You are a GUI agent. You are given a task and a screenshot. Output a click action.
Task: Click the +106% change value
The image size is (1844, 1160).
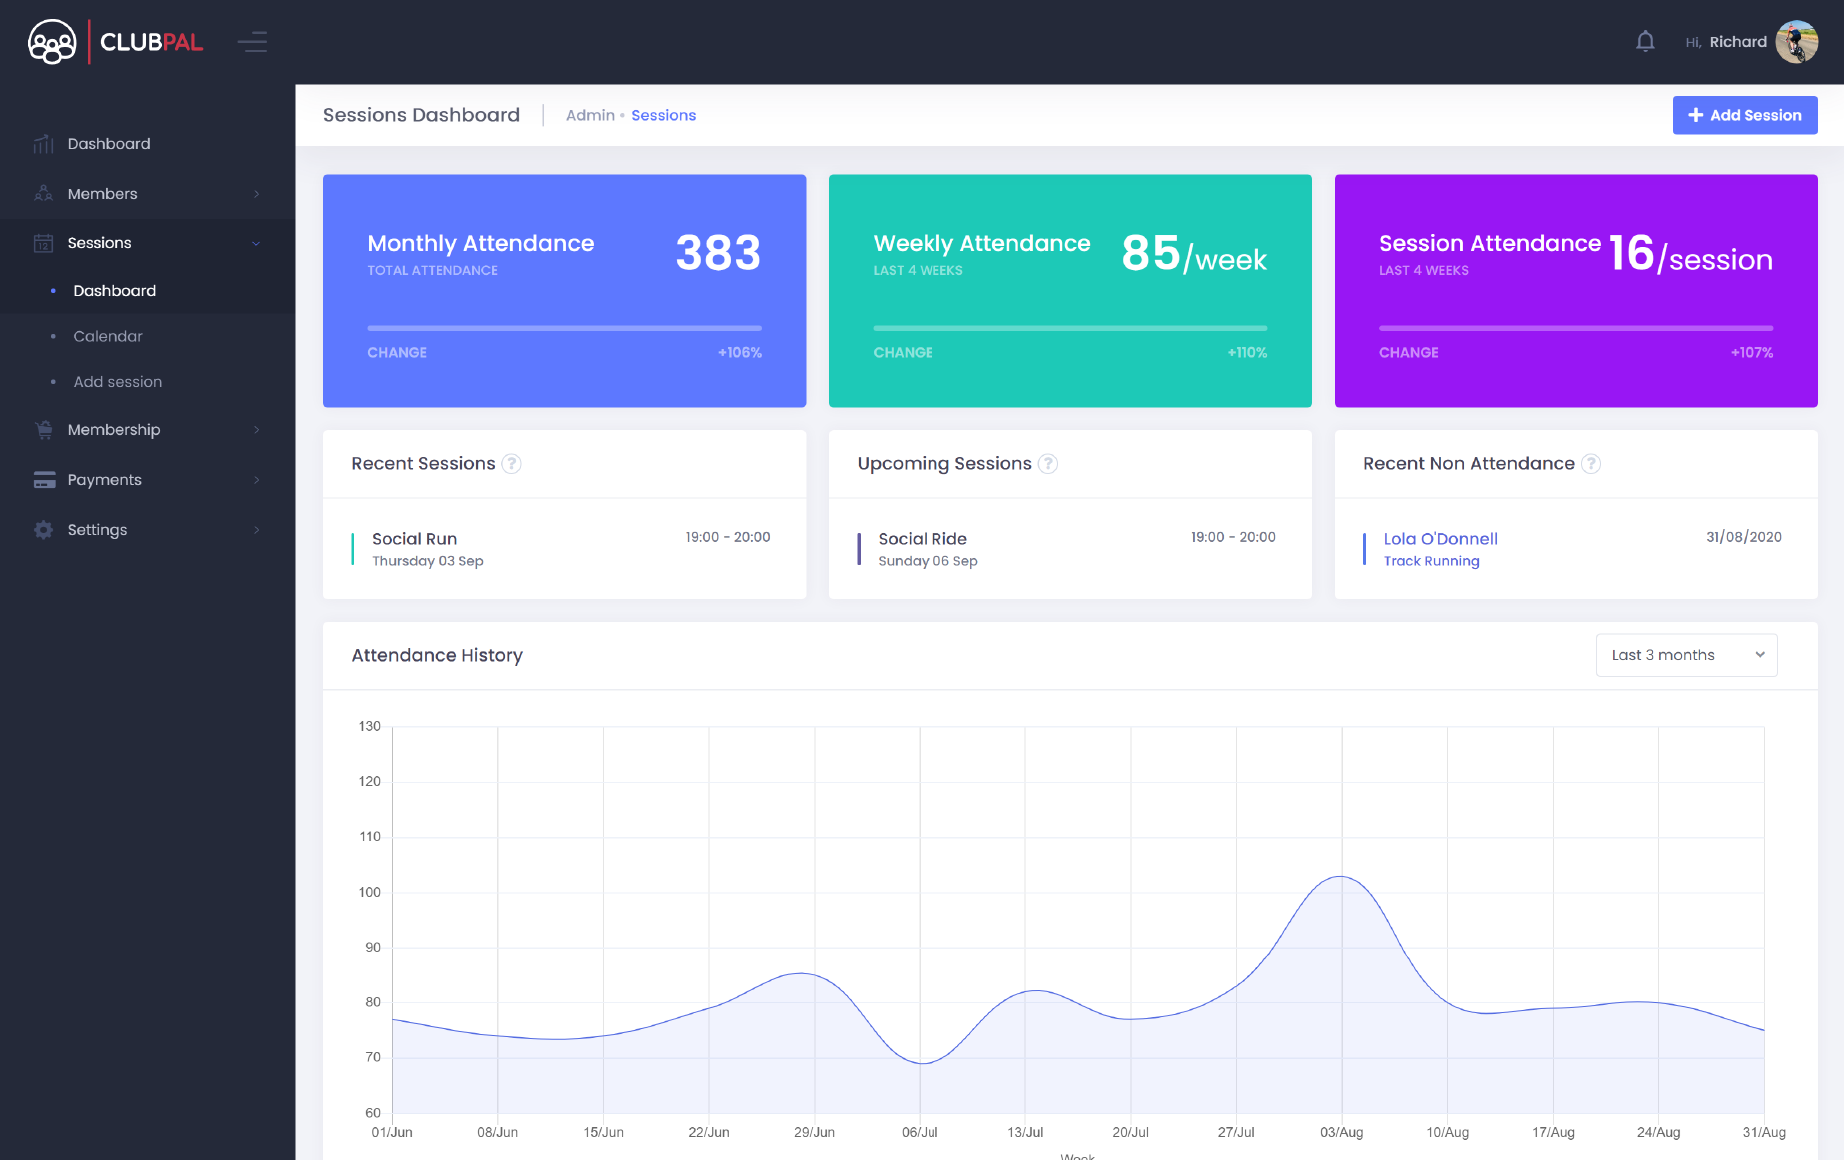(x=740, y=353)
